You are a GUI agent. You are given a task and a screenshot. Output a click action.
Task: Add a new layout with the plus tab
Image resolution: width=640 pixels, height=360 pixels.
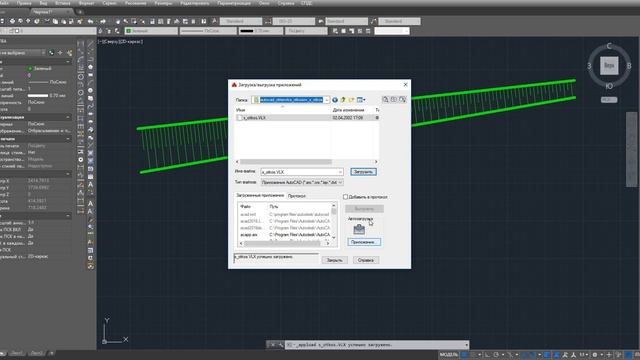pyautogui.click(x=51, y=353)
